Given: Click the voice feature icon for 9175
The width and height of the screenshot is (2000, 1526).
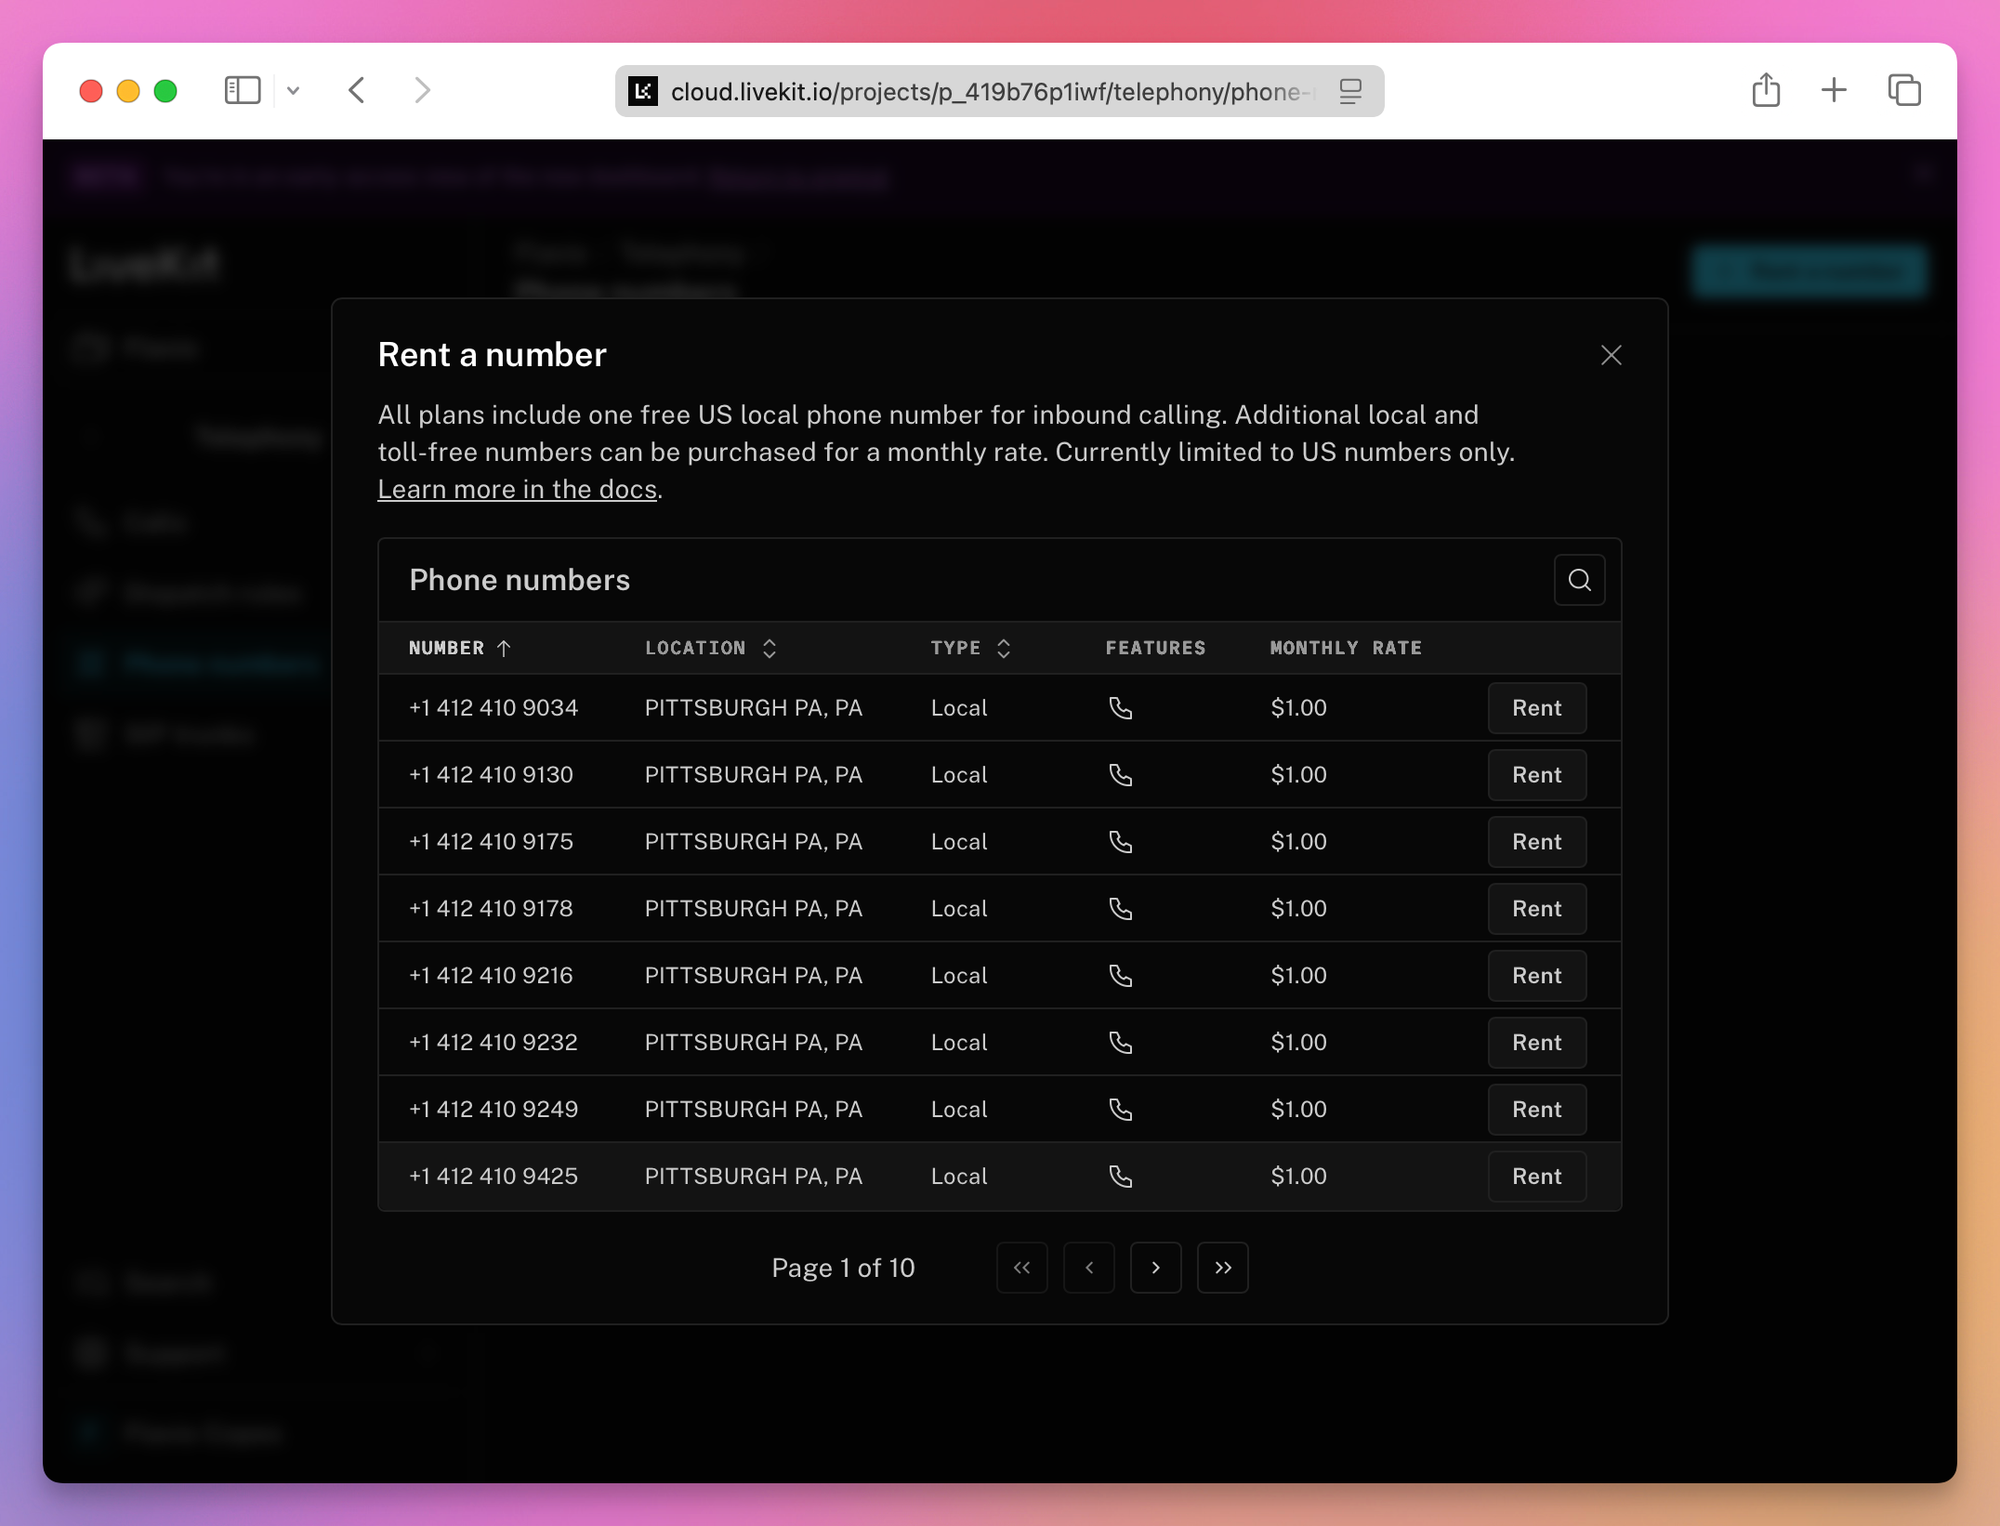Looking at the screenshot, I should coord(1121,842).
